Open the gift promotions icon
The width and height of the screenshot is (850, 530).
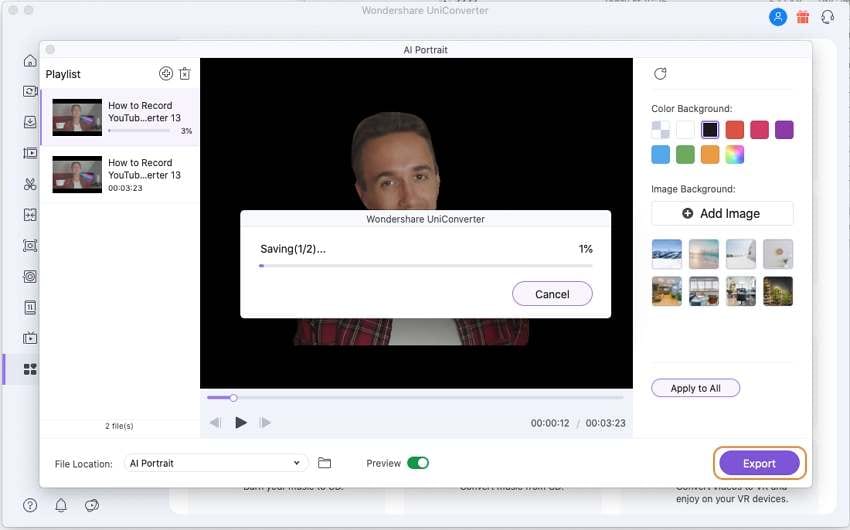click(803, 17)
